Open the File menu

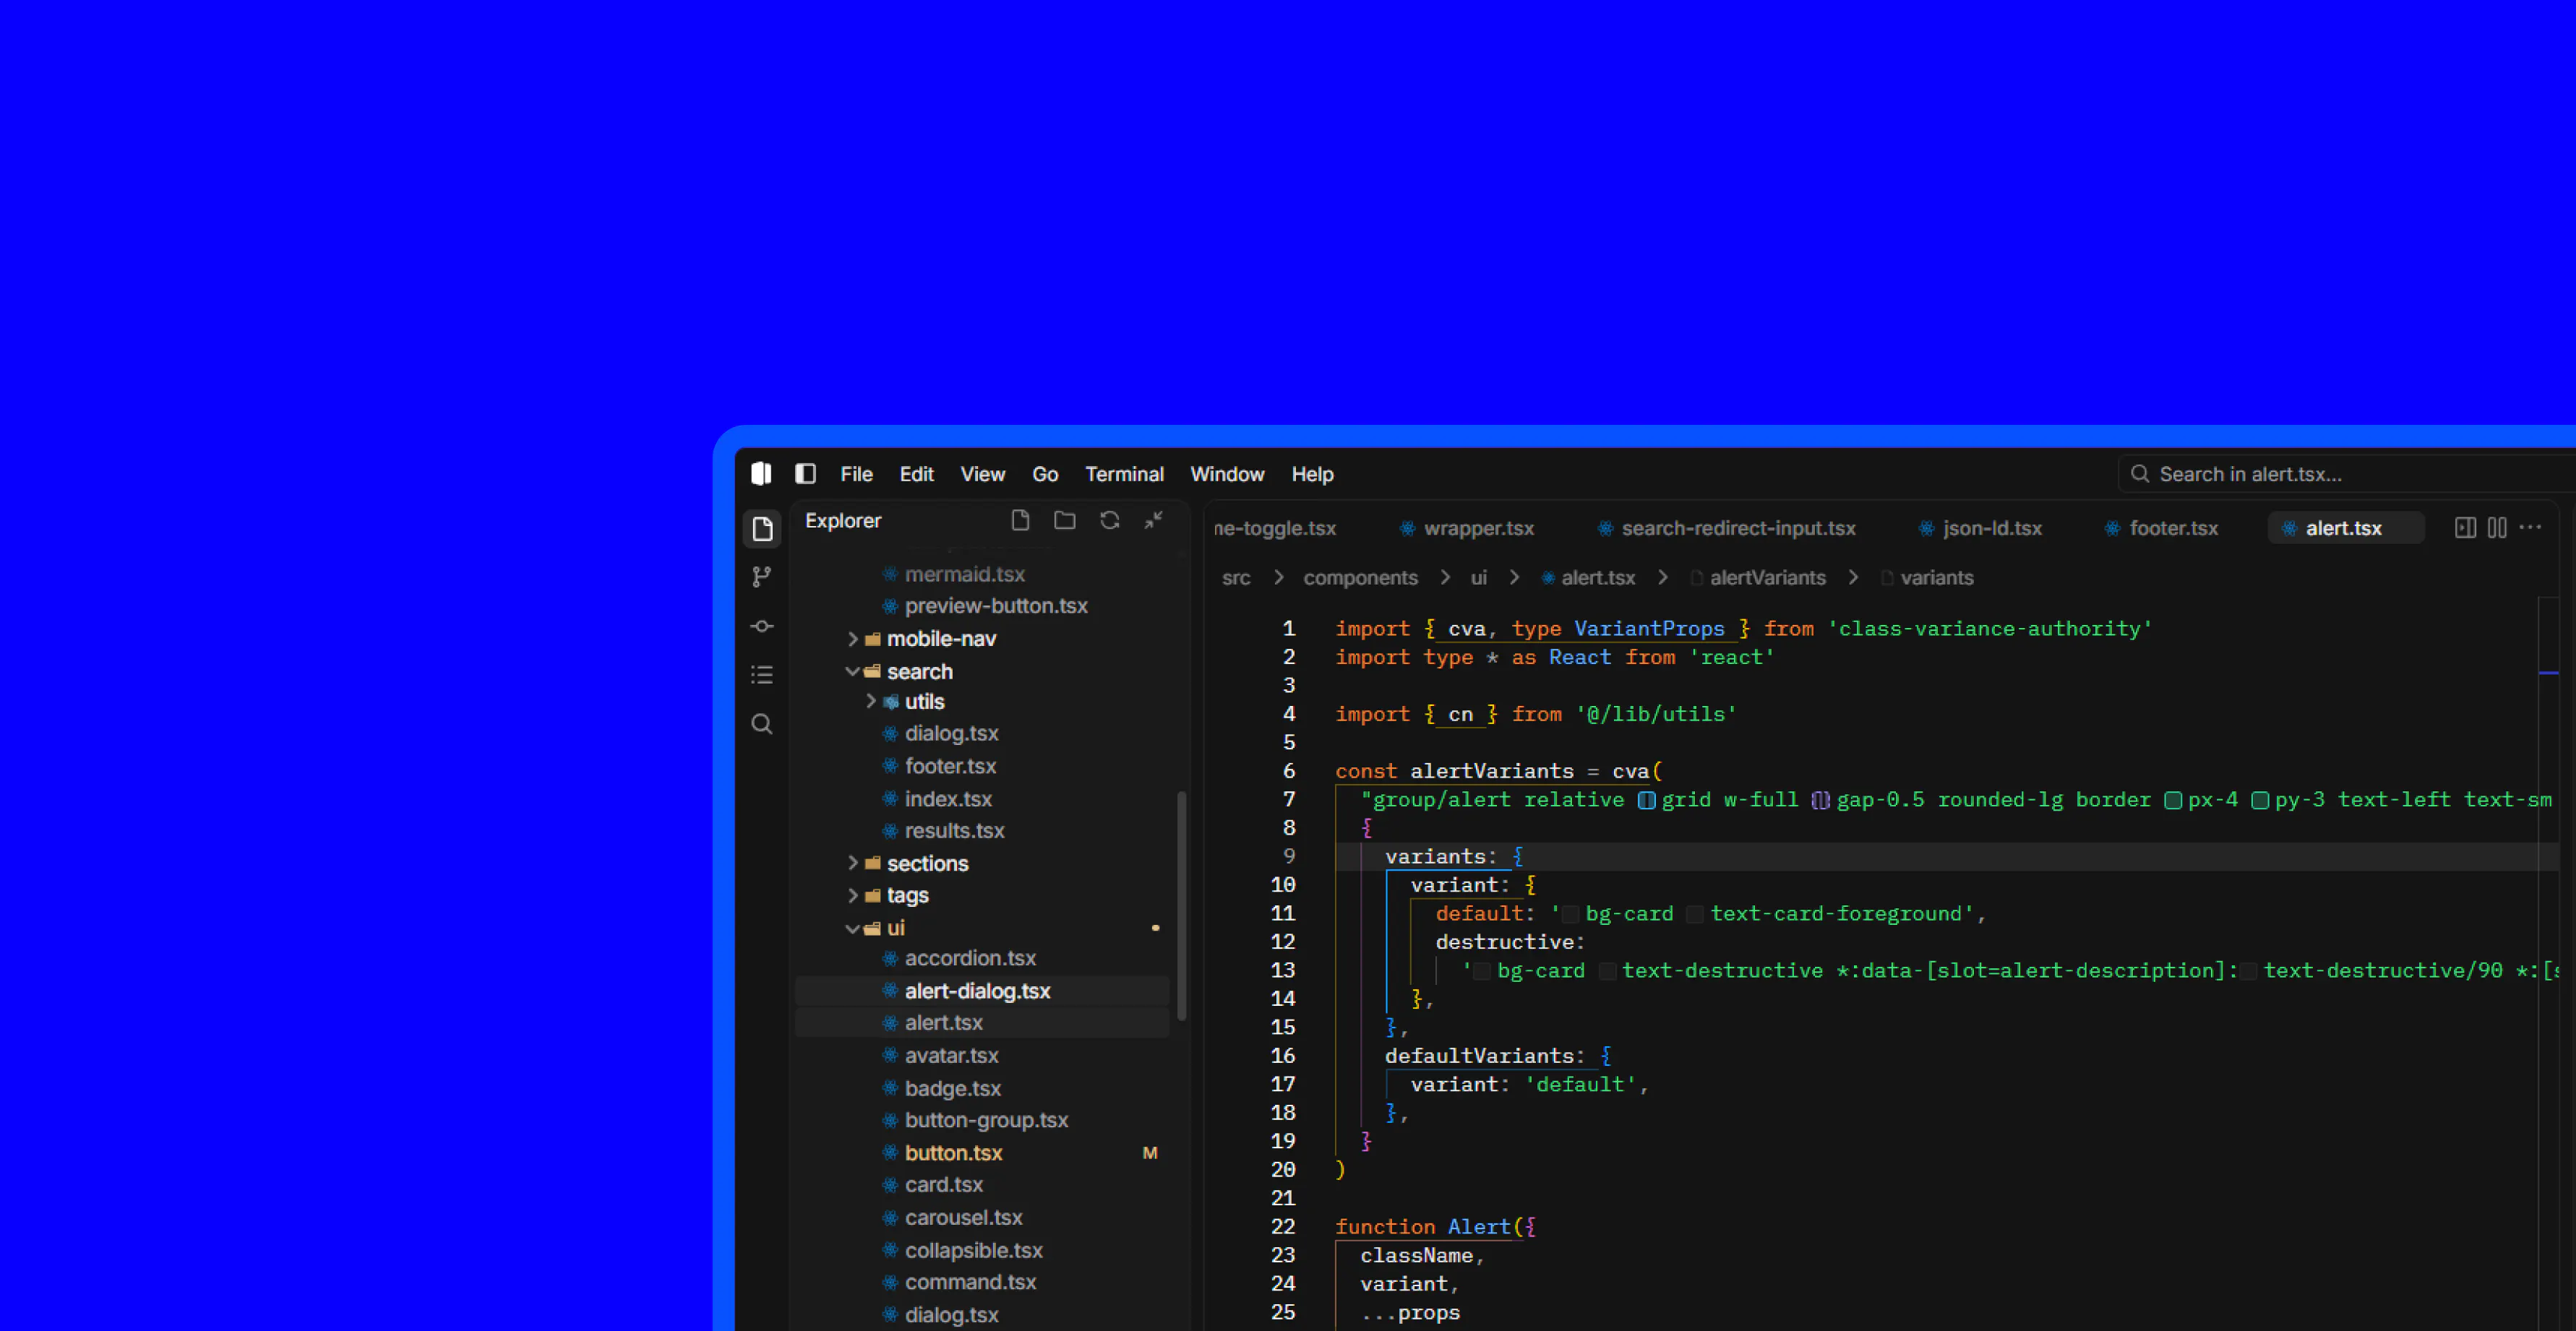click(856, 474)
